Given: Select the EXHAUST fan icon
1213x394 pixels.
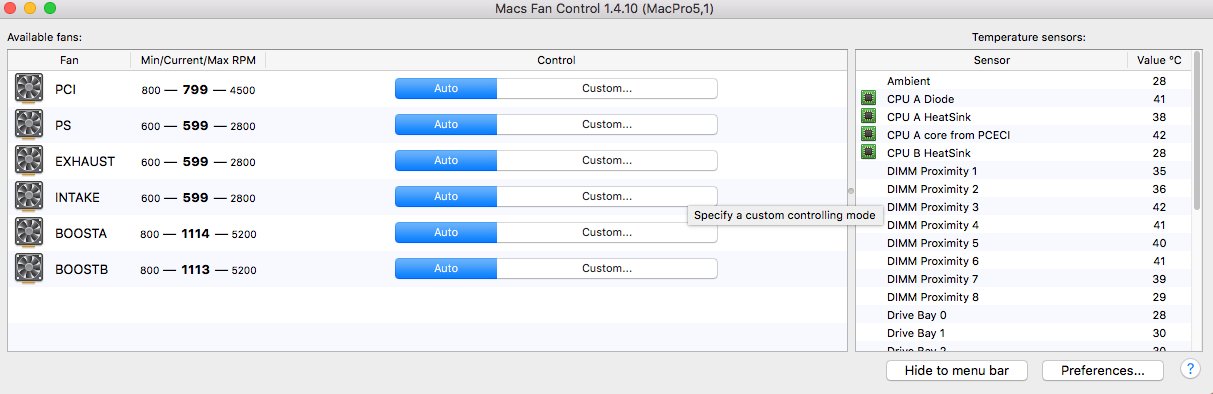Looking at the screenshot, I should click(29, 161).
